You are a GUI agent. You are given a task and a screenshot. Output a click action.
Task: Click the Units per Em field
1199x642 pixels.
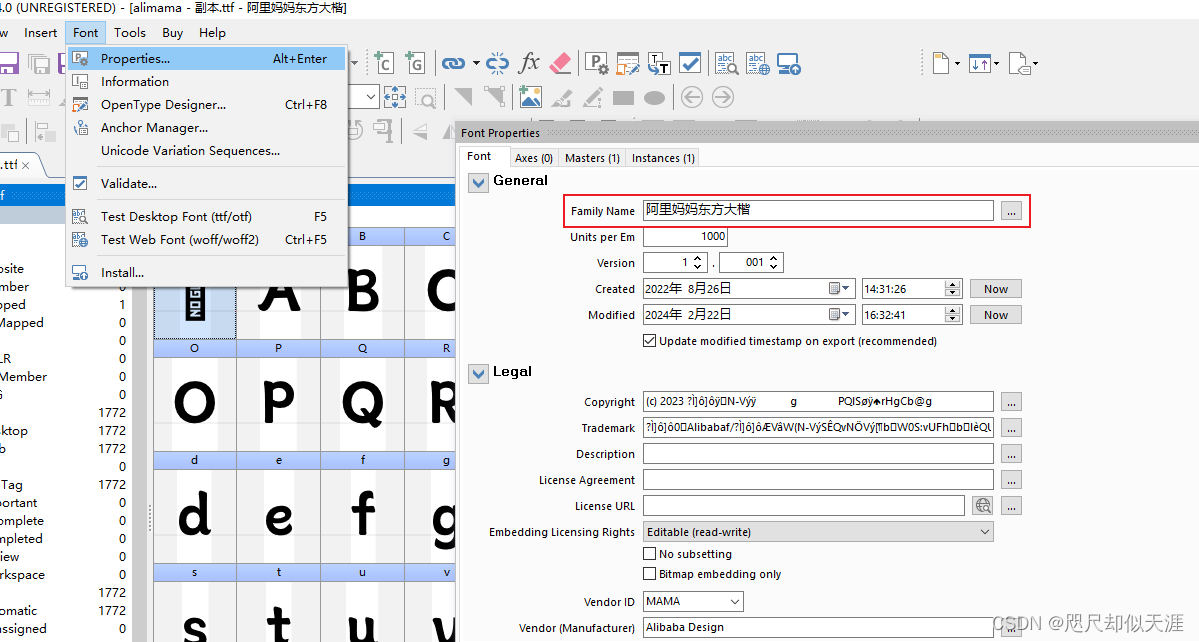[685, 237]
